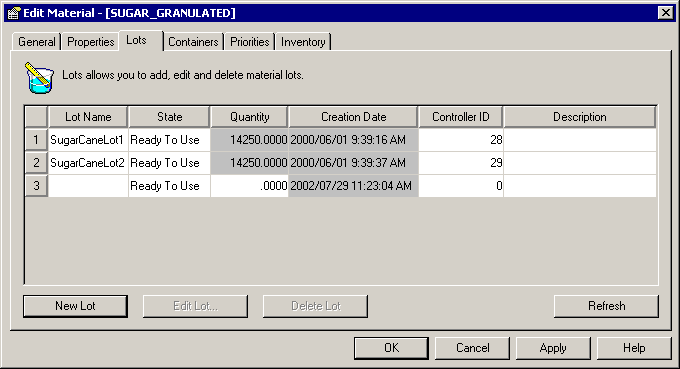Cancel the material edit dialog
Viewport: 680px width, 369px height.
[472, 348]
